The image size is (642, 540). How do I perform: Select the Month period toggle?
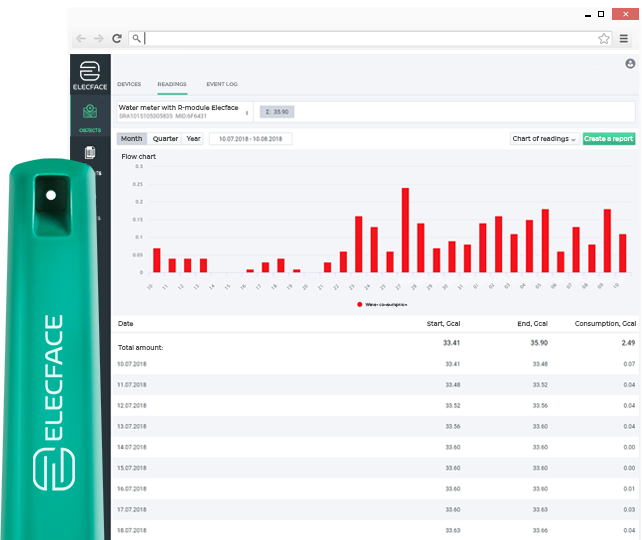[131, 139]
